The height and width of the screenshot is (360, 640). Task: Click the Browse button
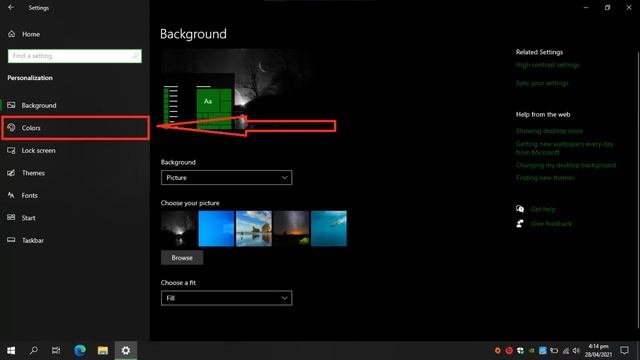pos(182,258)
